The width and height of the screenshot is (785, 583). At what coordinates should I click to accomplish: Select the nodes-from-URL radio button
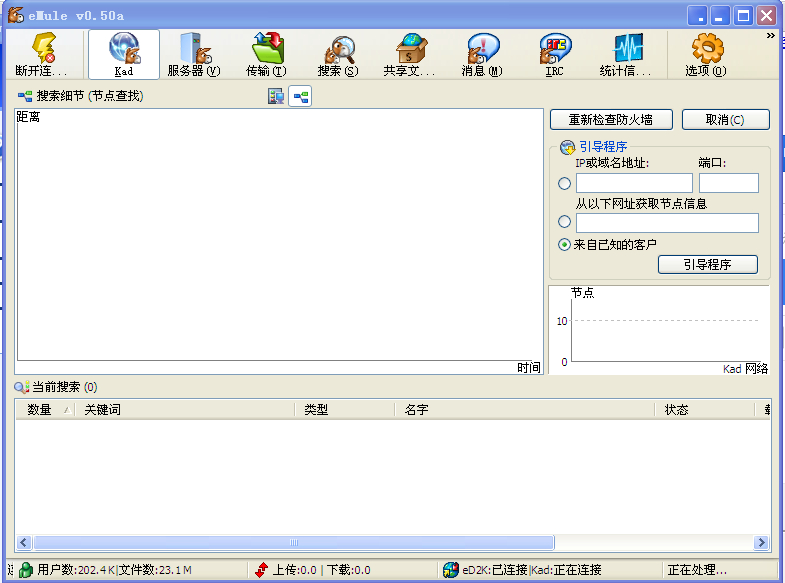click(x=564, y=221)
